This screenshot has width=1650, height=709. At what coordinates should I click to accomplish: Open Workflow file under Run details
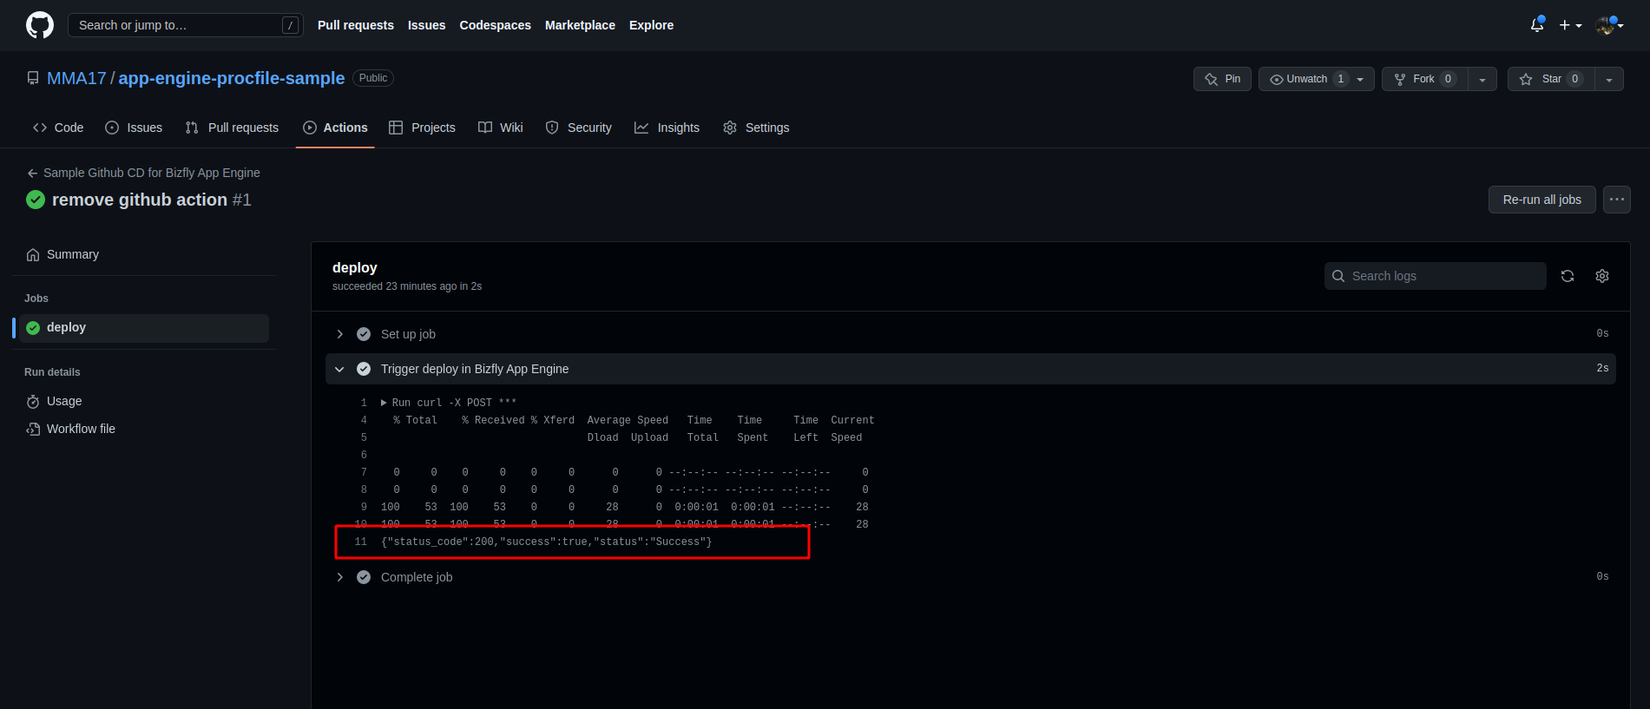(80, 429)
